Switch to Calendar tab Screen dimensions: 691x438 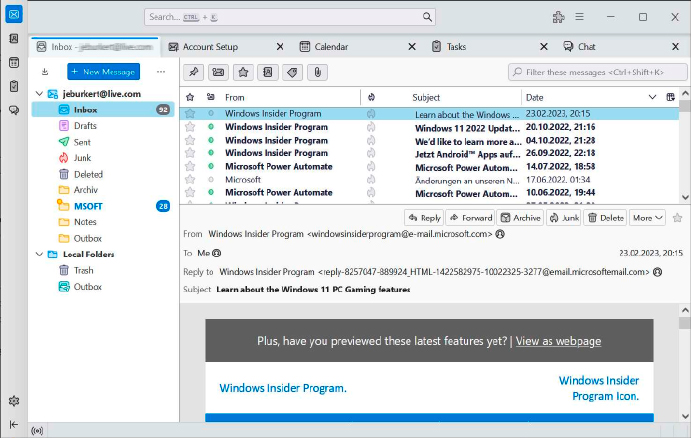coord(331,47)
